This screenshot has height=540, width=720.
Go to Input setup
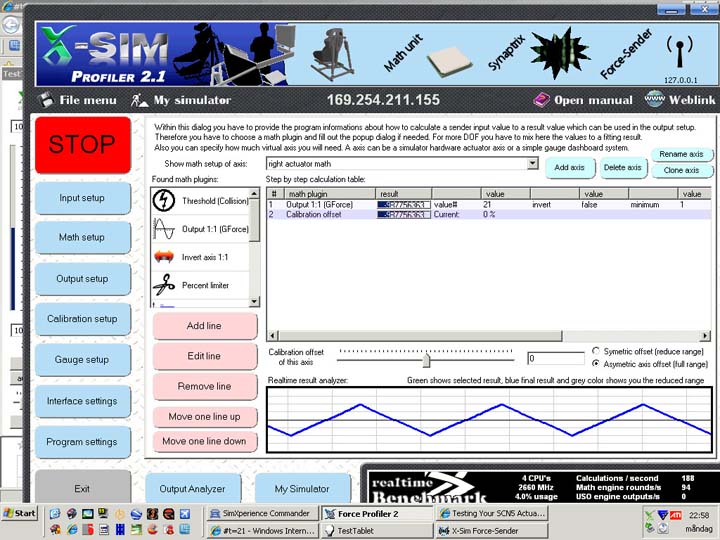(x=82, y=198)
